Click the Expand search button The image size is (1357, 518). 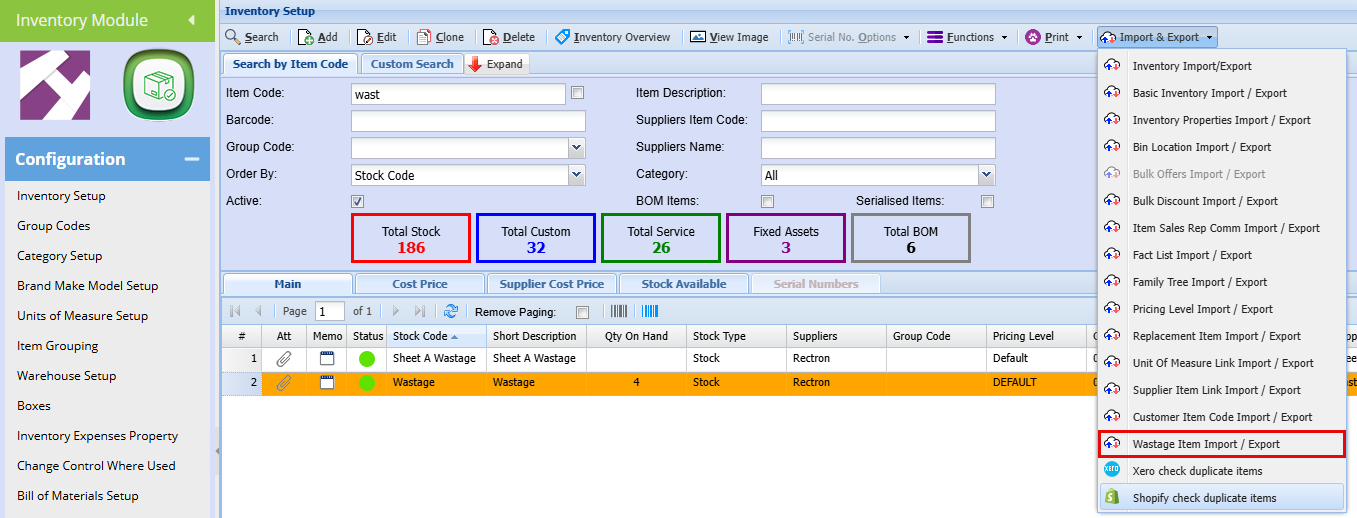[495, 64]
